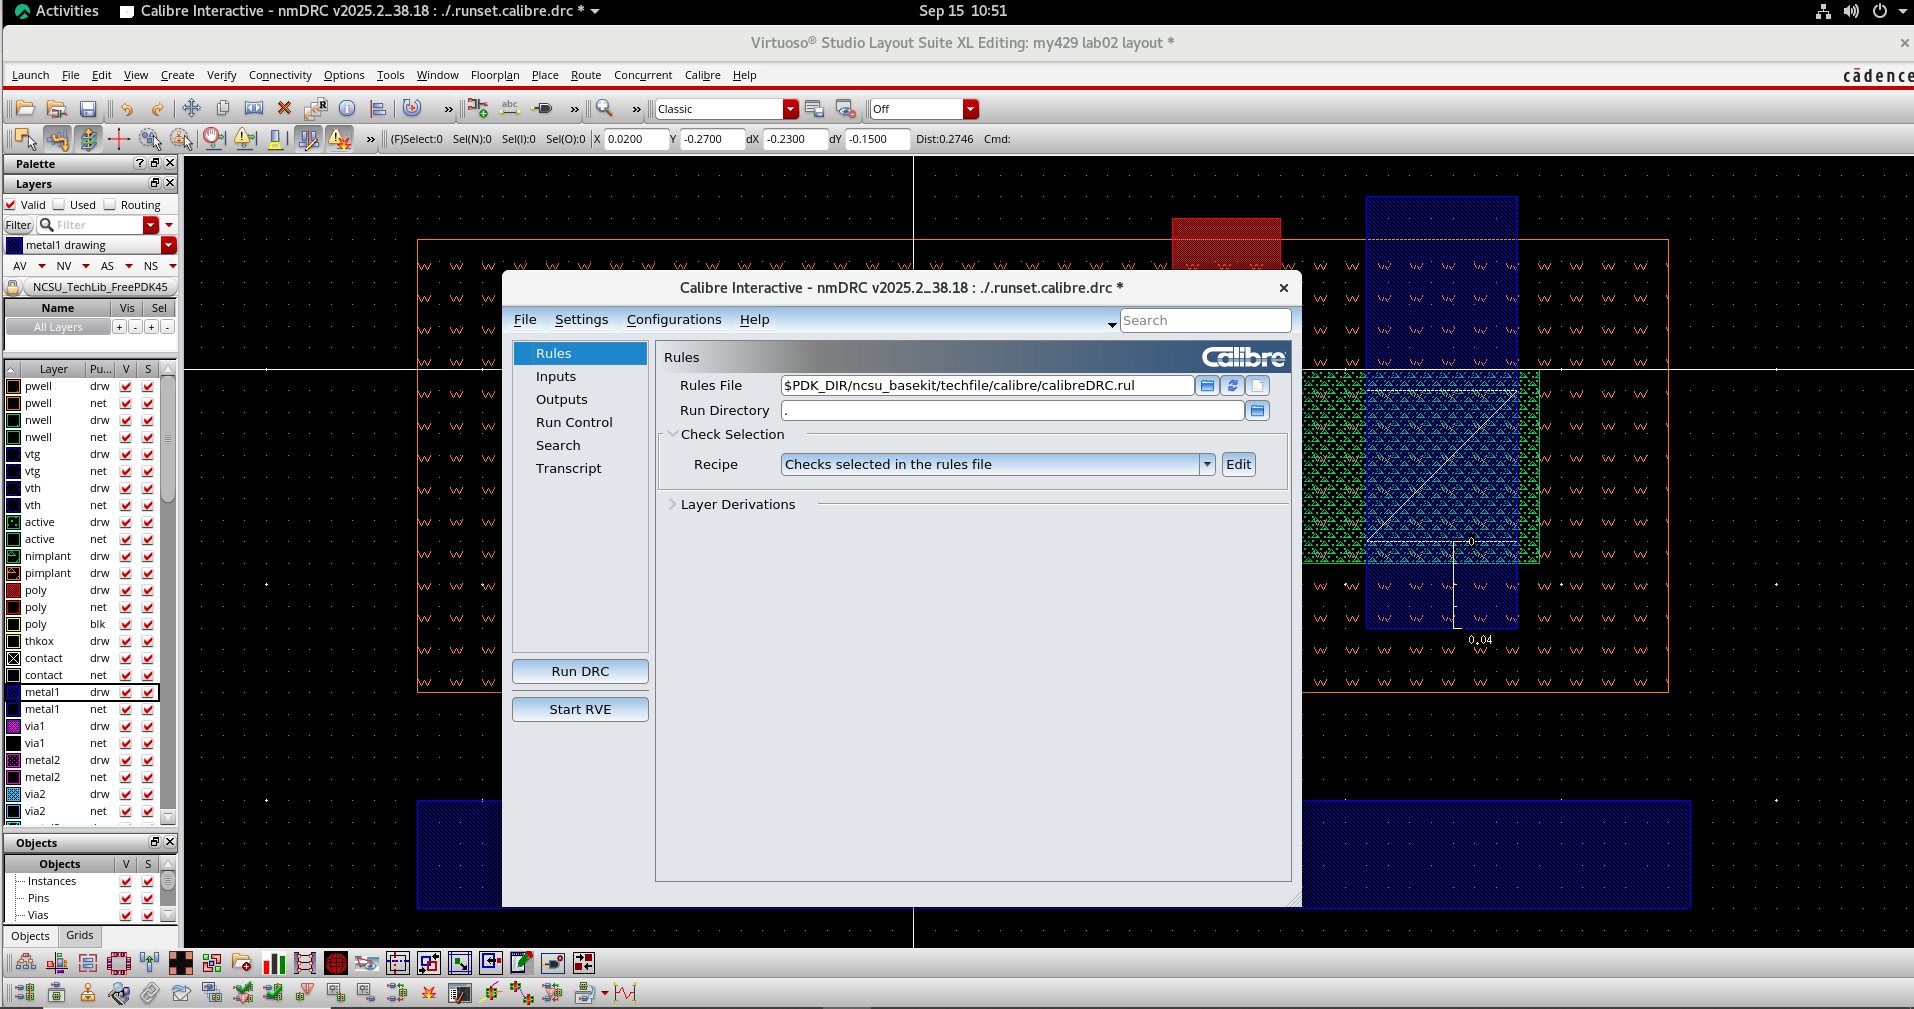The width and height of the screenshot is (1914, 1009).
Task: Switch to the Grids tab
Action: (x=80, y=936)
